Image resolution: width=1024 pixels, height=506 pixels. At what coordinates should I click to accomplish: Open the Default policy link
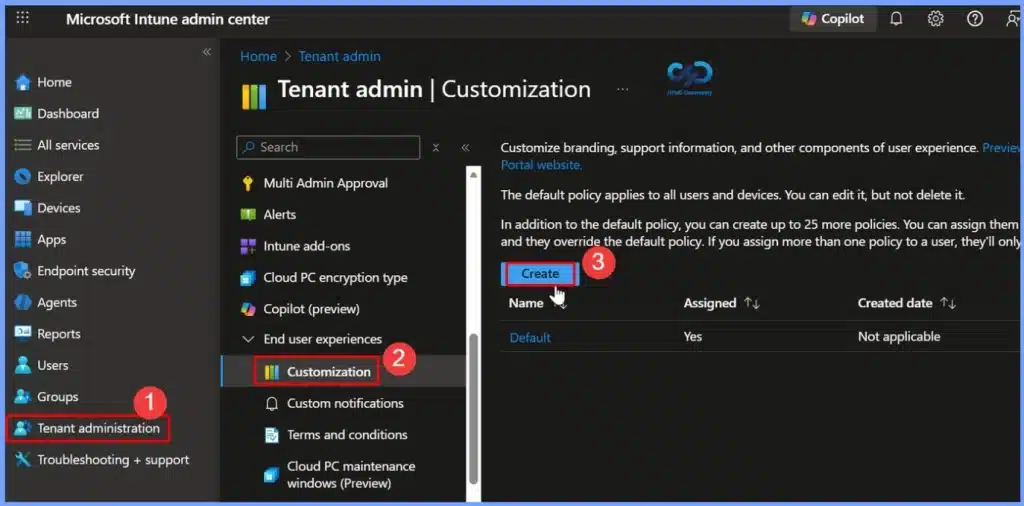click(530, 338)
